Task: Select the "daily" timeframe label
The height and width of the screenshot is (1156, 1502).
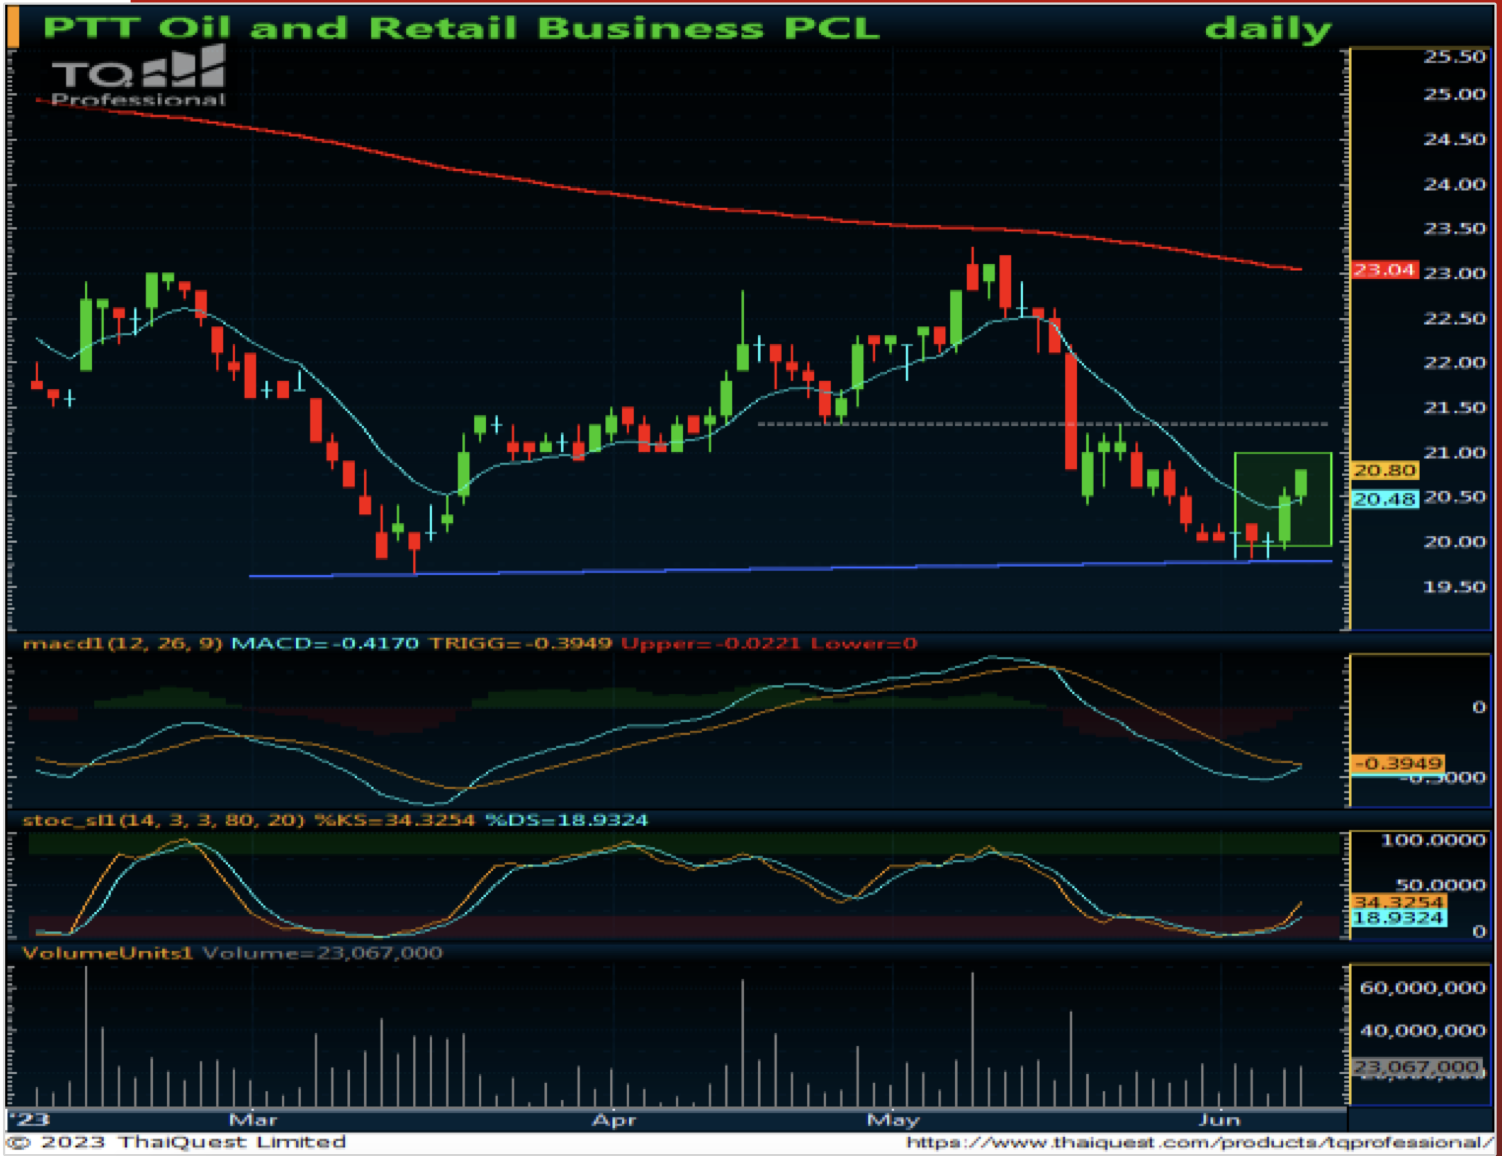Action: [1268, 29]
